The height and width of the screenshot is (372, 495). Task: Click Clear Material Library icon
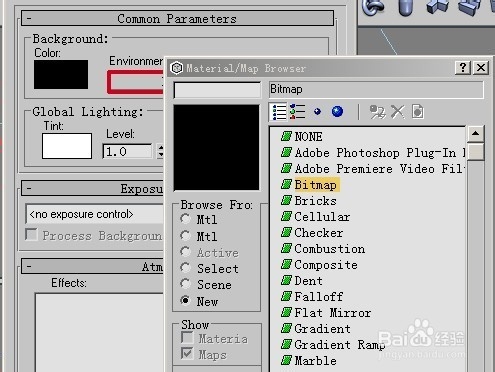[x=418, y=112]
